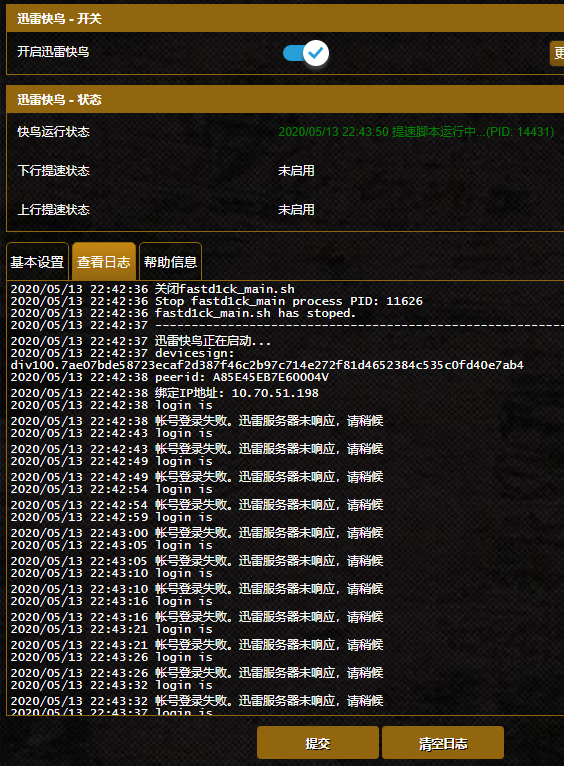This screenshot has width=564, height=766.
Task: Click the 开启迅雷快鸟 label
Action: (53, 52)
